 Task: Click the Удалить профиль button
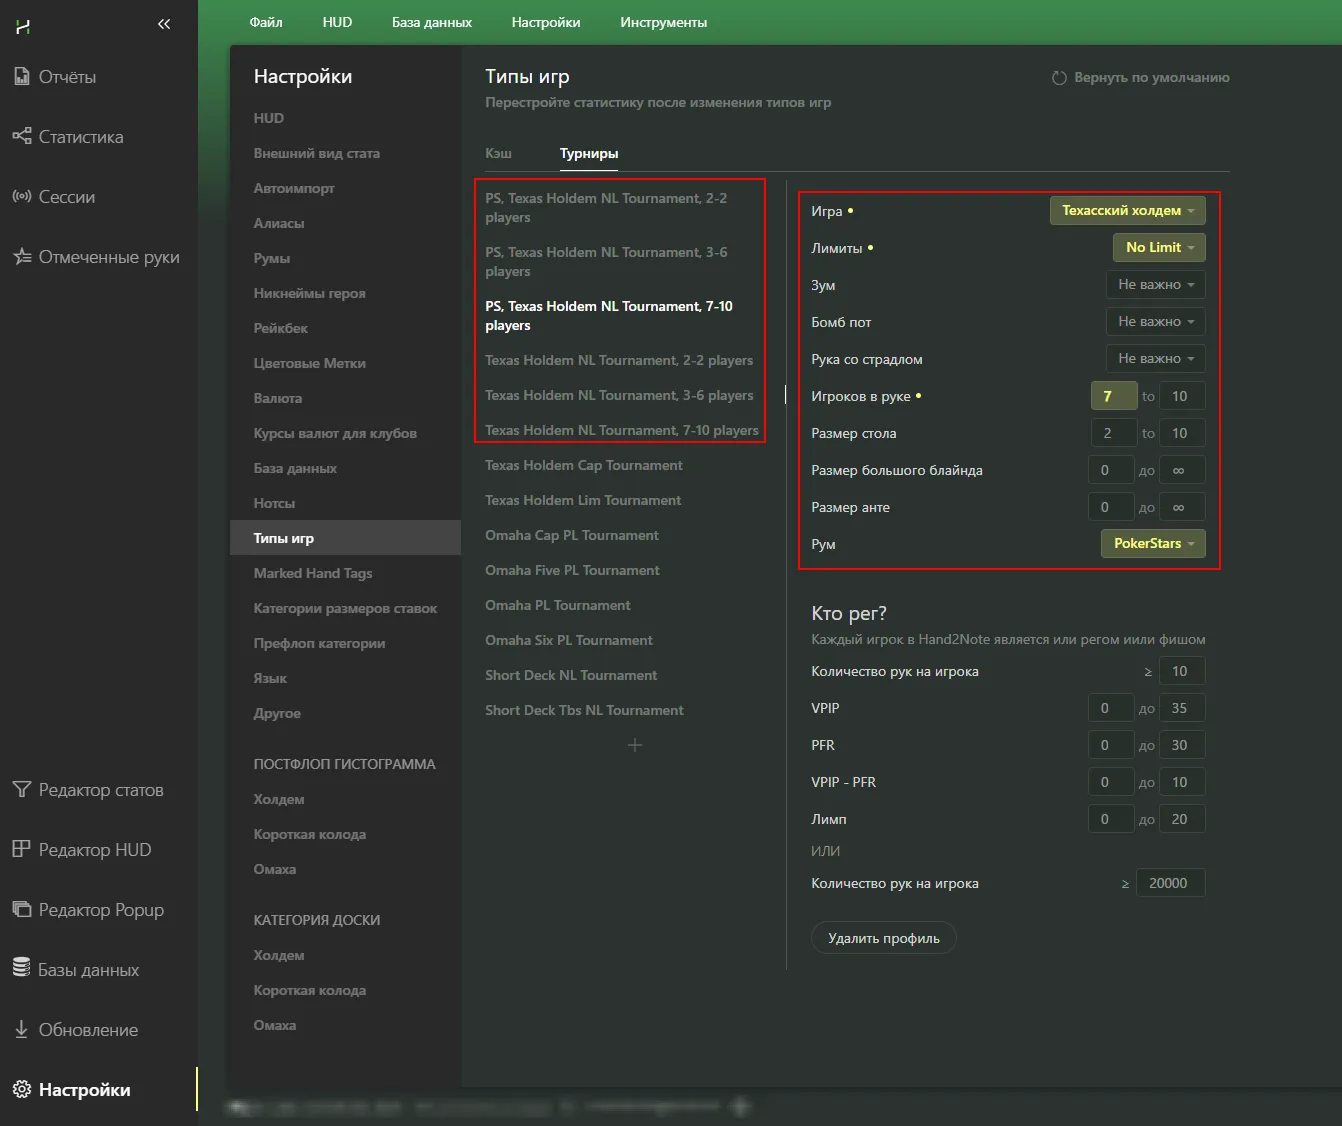884,938
